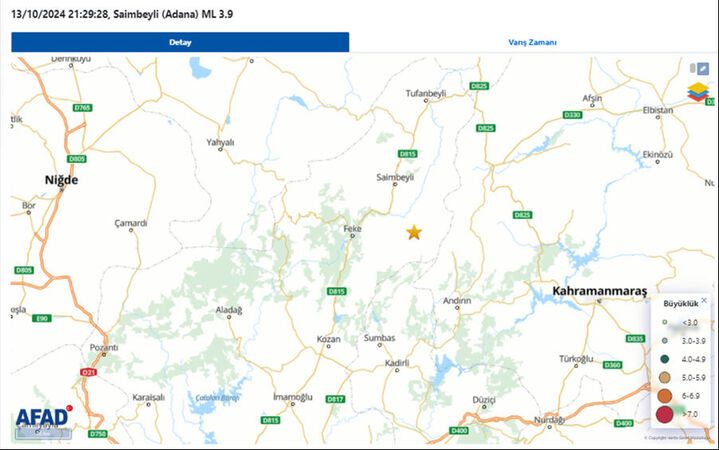
Task: Click the Kahramanmaraş city label
Action: (x=599, y=291)
